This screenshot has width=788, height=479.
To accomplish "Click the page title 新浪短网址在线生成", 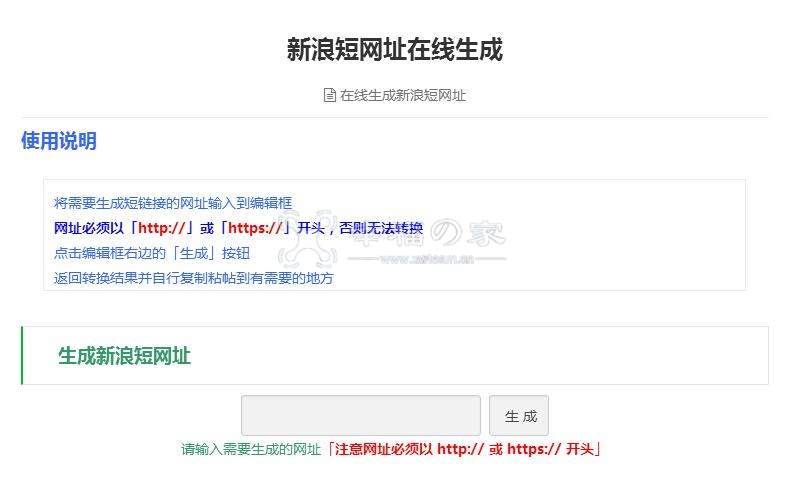I will point(395,49).
